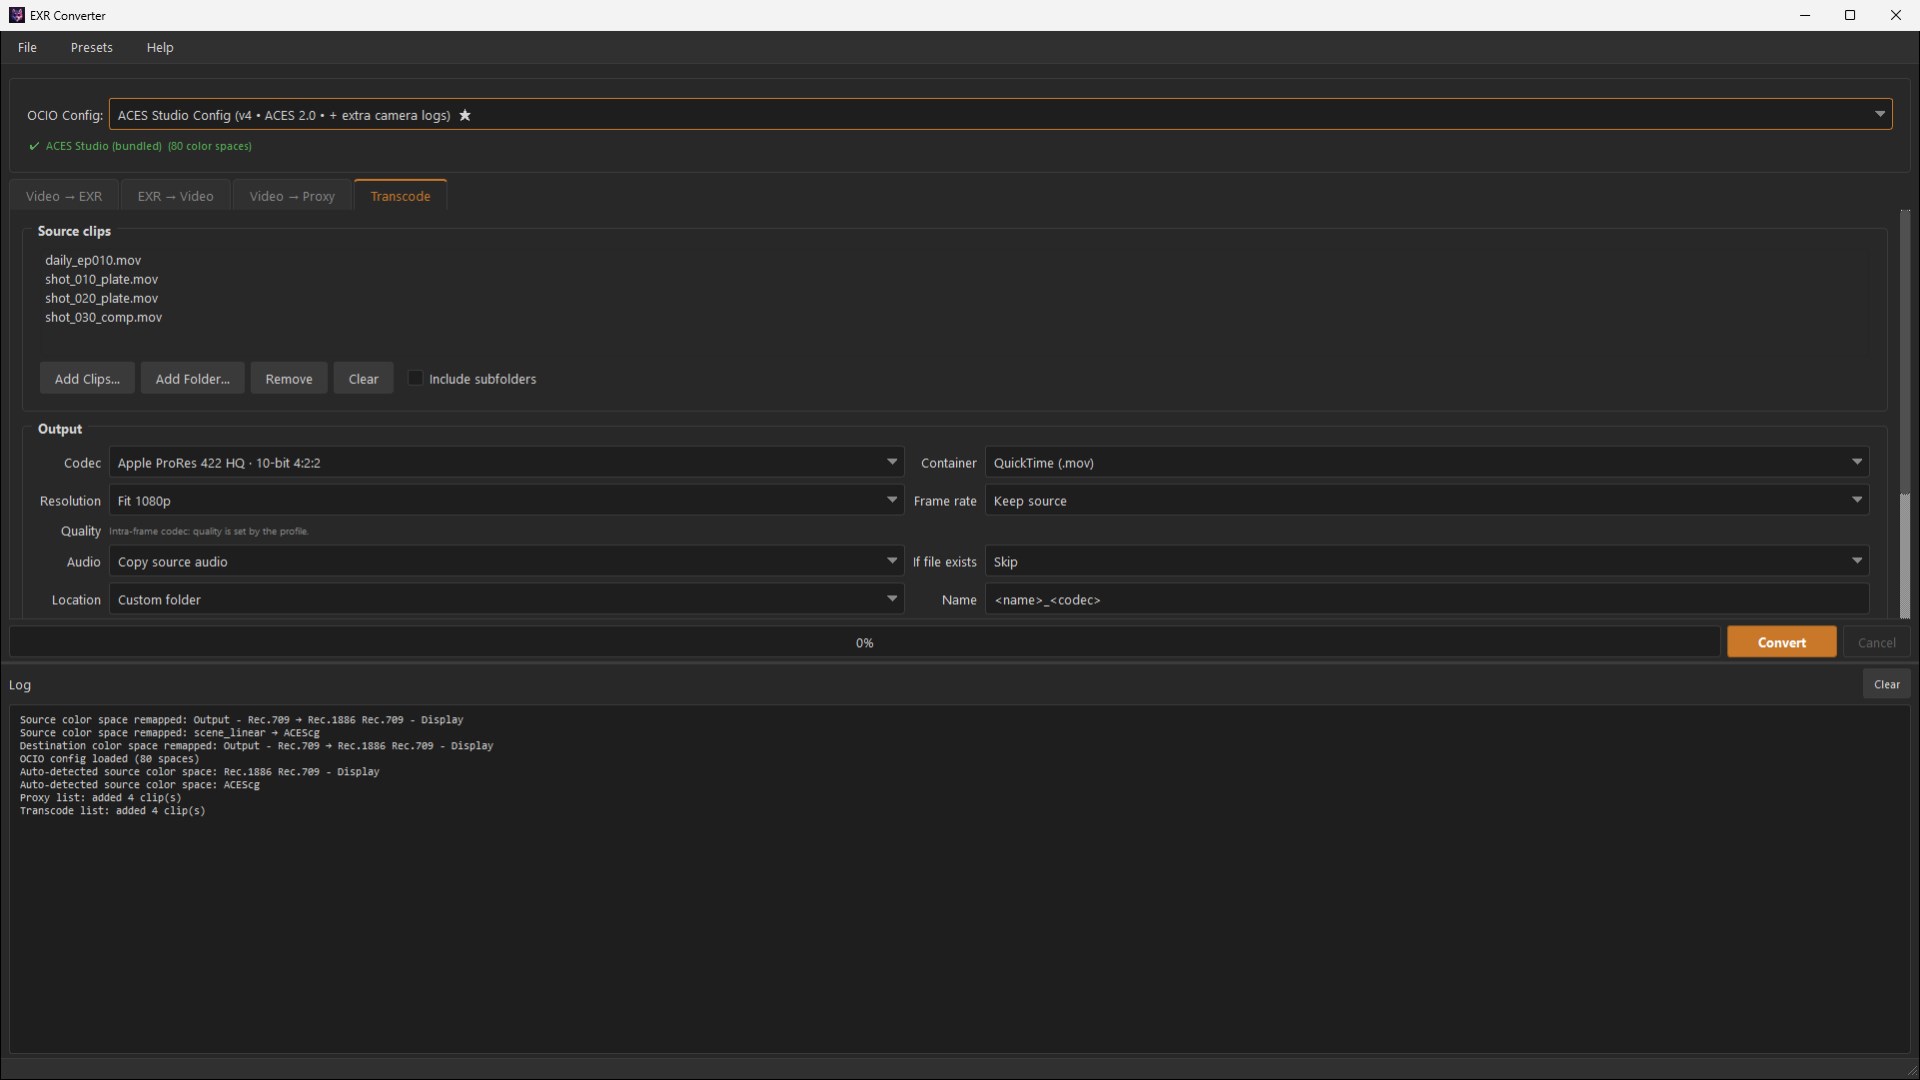Click the Name pattern input field

(x=1427, y=599)
